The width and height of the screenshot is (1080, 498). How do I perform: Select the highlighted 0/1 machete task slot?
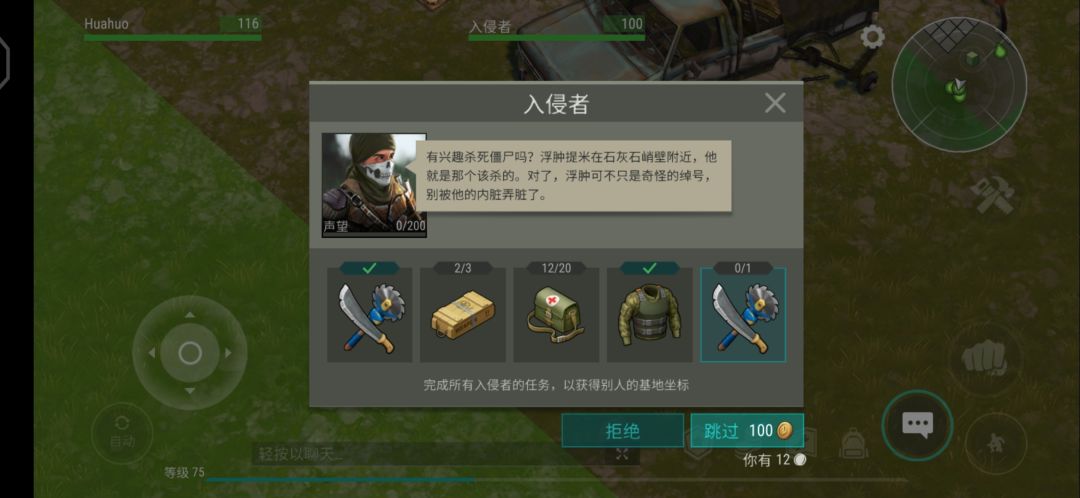pos(743,315)
